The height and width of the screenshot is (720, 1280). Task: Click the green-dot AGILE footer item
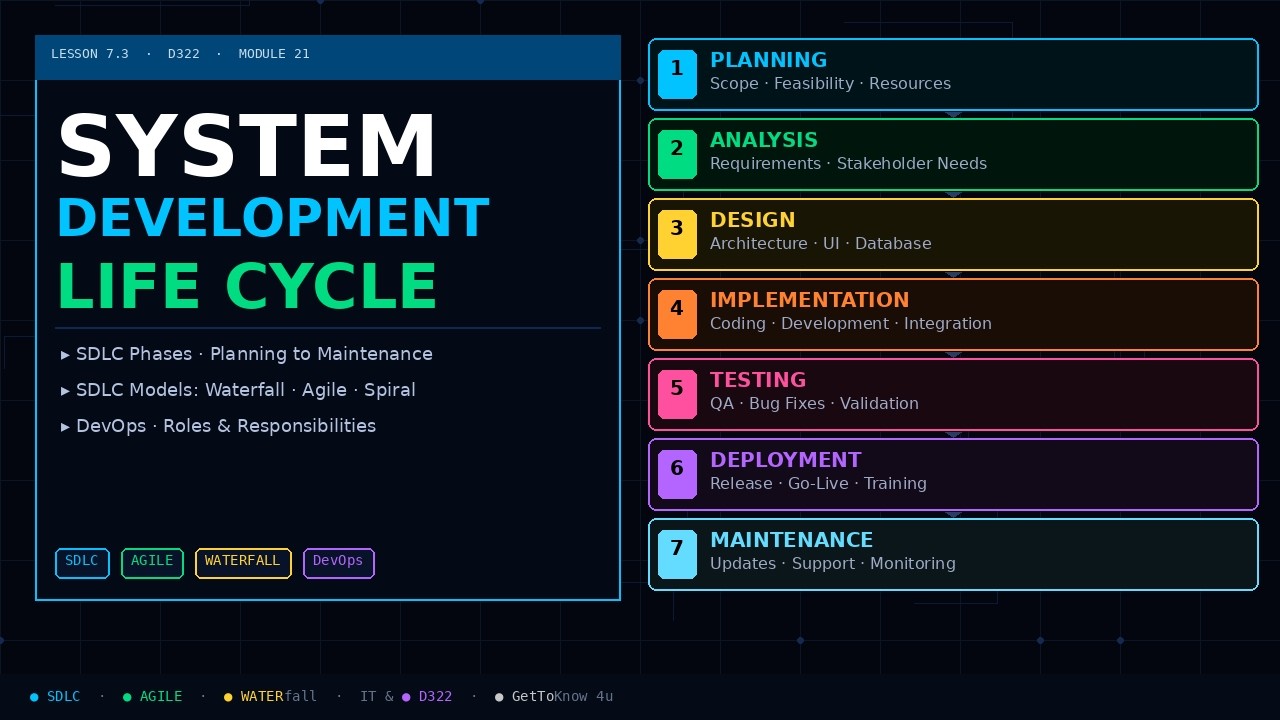point(152,697)
